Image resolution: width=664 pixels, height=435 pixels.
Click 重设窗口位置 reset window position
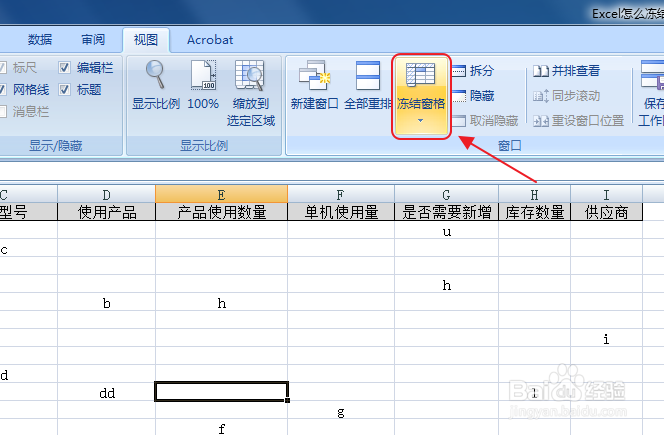click(x=578, y=121)
